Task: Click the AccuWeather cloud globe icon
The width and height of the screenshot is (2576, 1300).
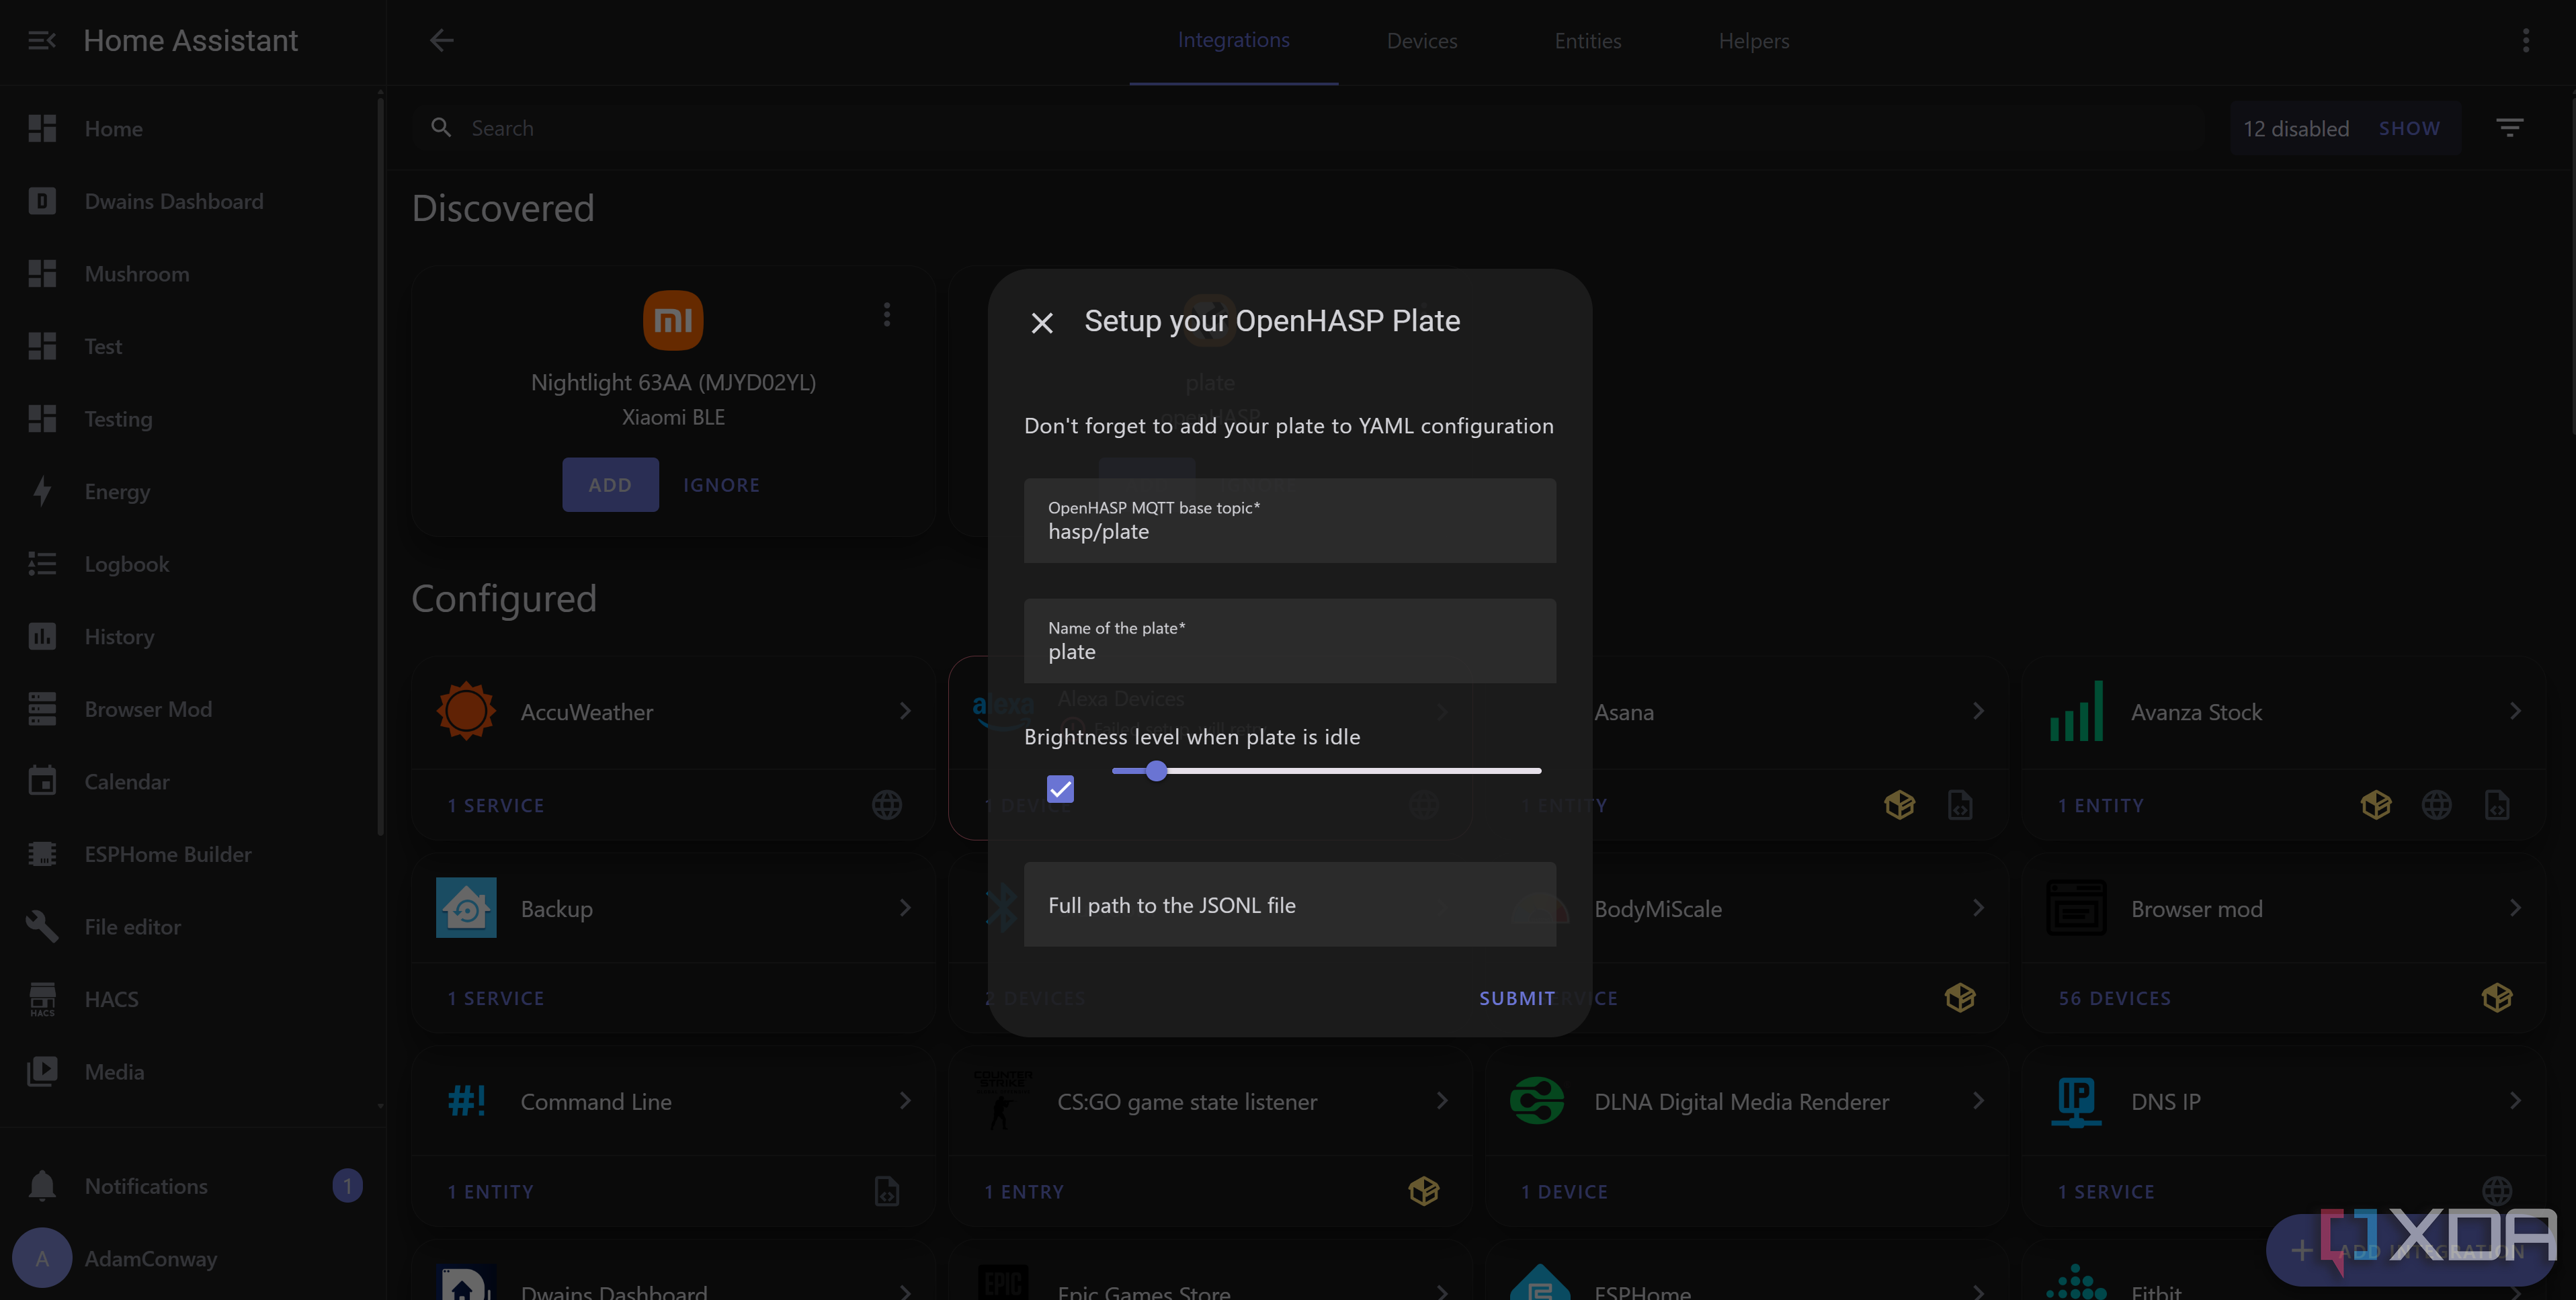Action: coord(887,805)
